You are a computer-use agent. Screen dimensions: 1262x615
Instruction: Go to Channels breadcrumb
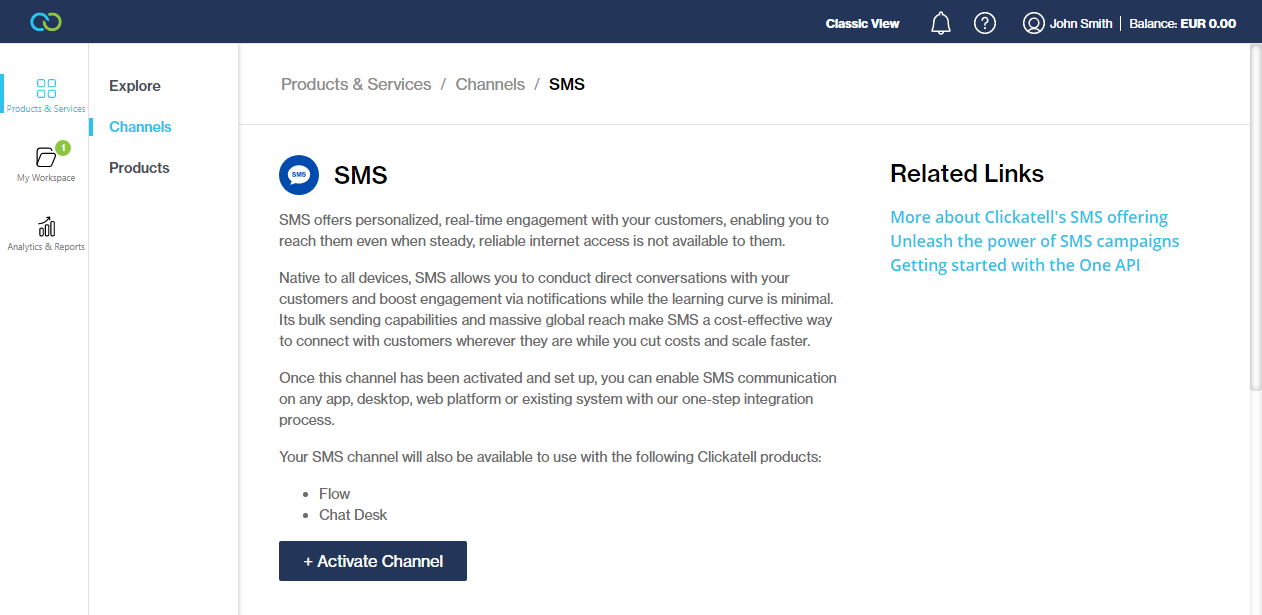[490, 84]
